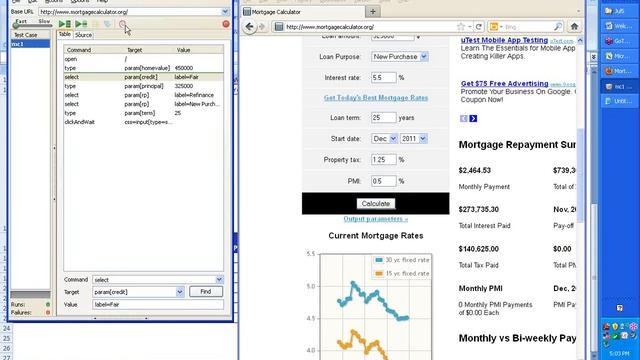Viewport: 640px width, 360px height.
Task: Open Get $75 Free Advertising link
Action: [x=504, y=83]
